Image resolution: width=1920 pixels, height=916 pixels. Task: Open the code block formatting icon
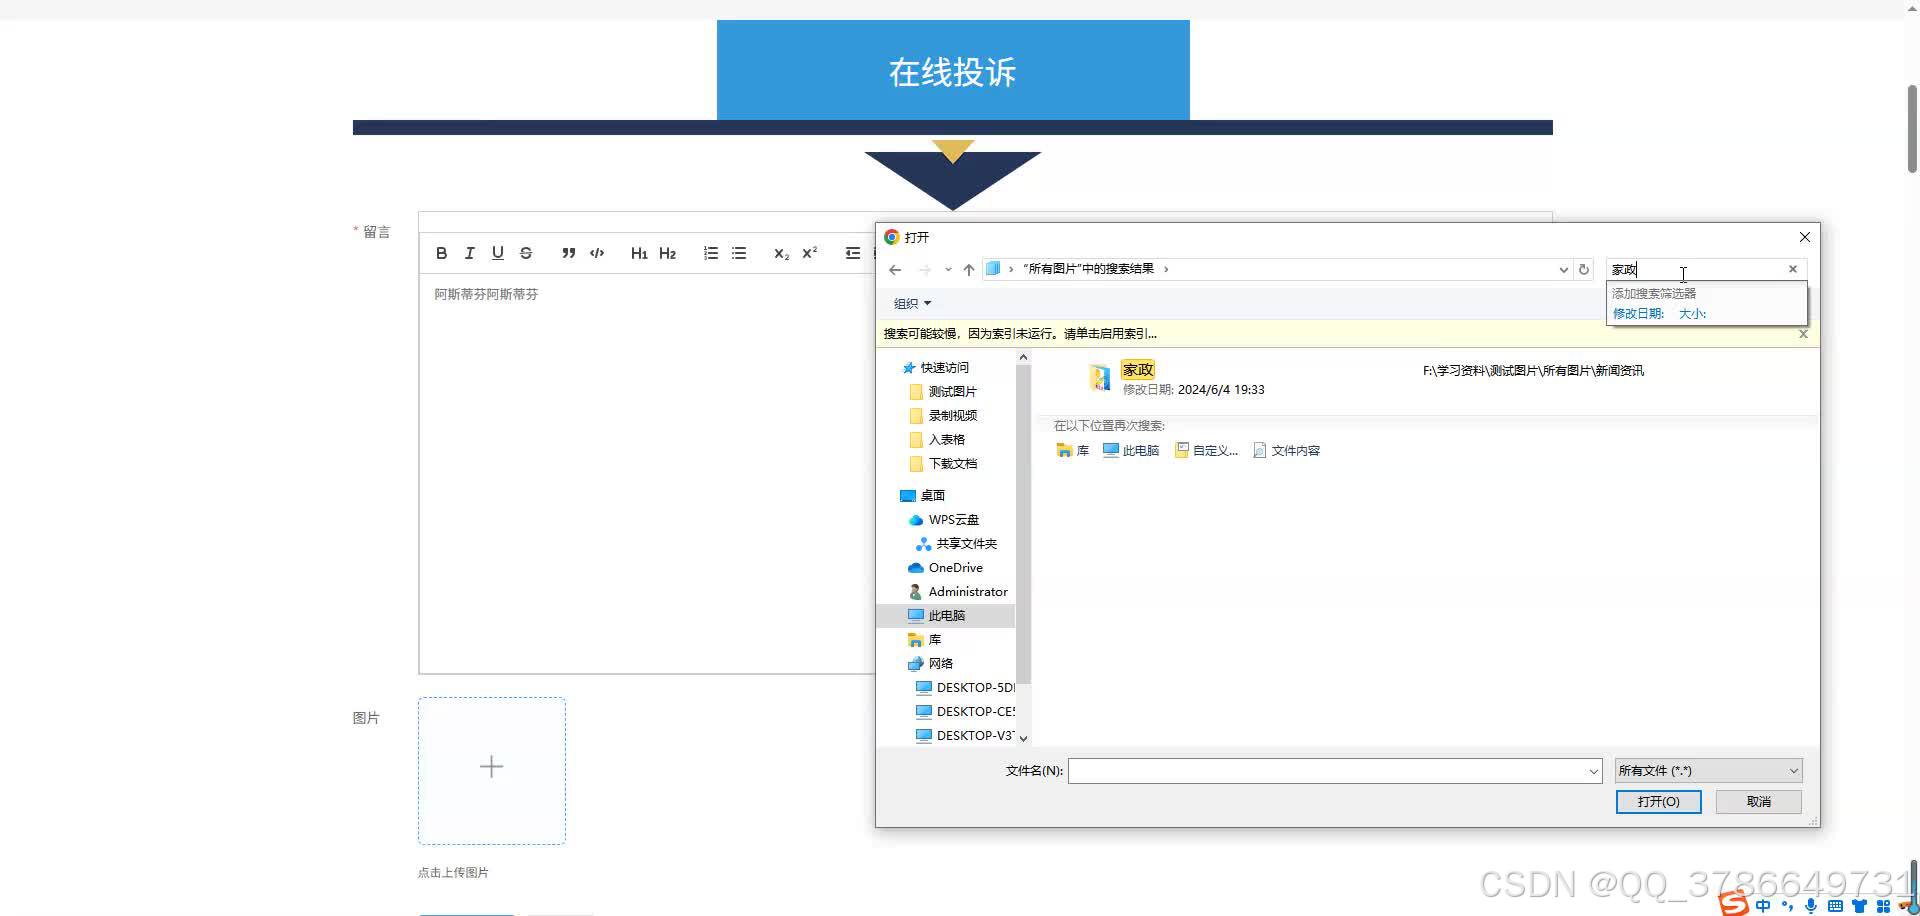point(596,253)
